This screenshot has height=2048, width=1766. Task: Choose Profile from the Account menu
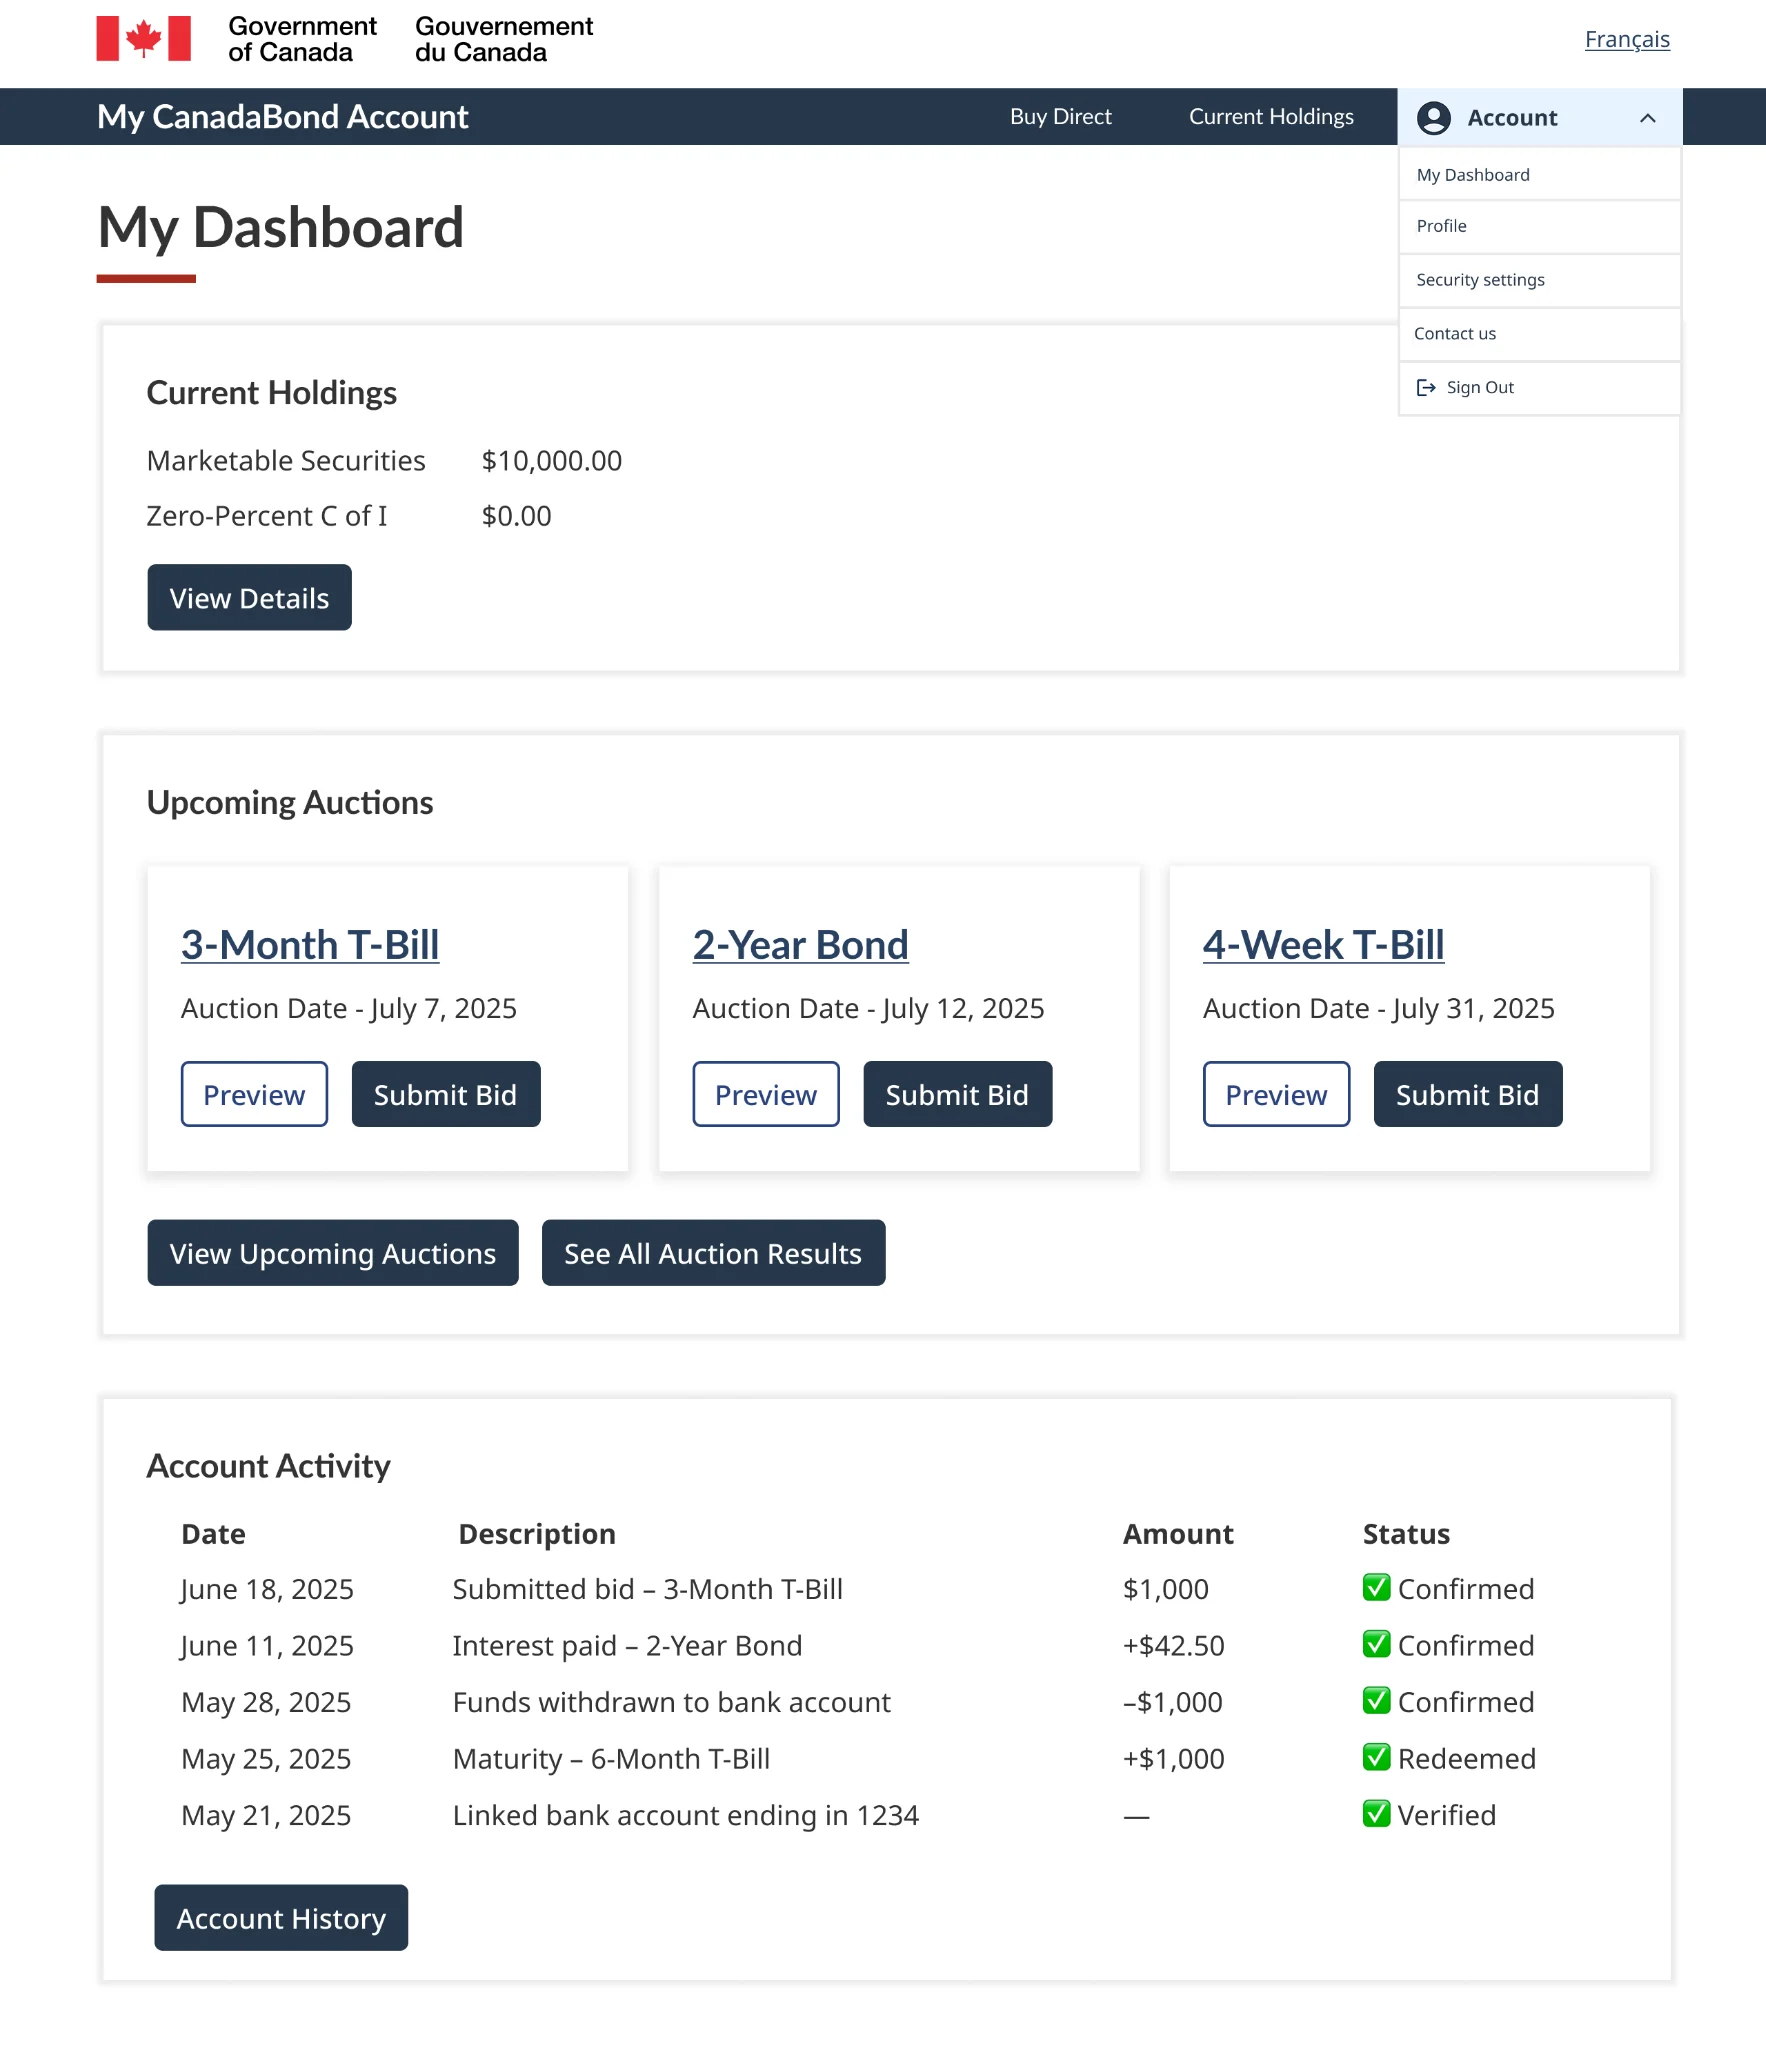(x=1441, y=226)
